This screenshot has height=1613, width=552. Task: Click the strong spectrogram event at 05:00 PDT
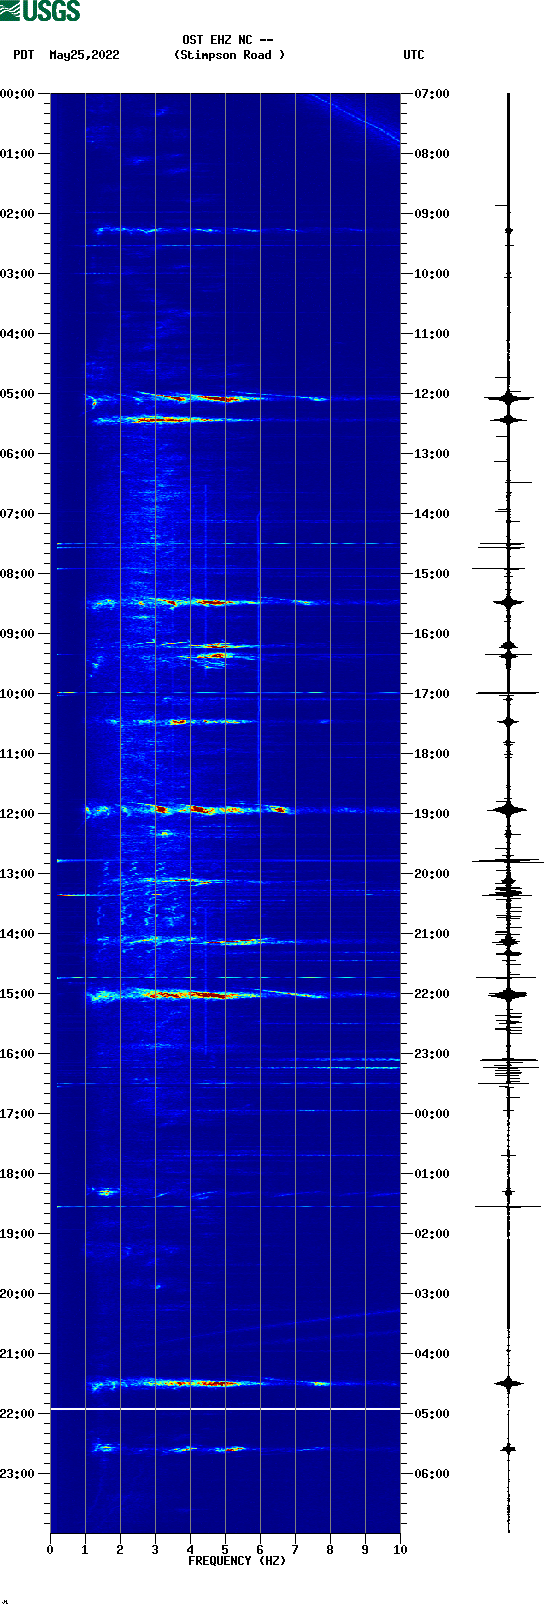pyautogui.click(x=205, y=398)
